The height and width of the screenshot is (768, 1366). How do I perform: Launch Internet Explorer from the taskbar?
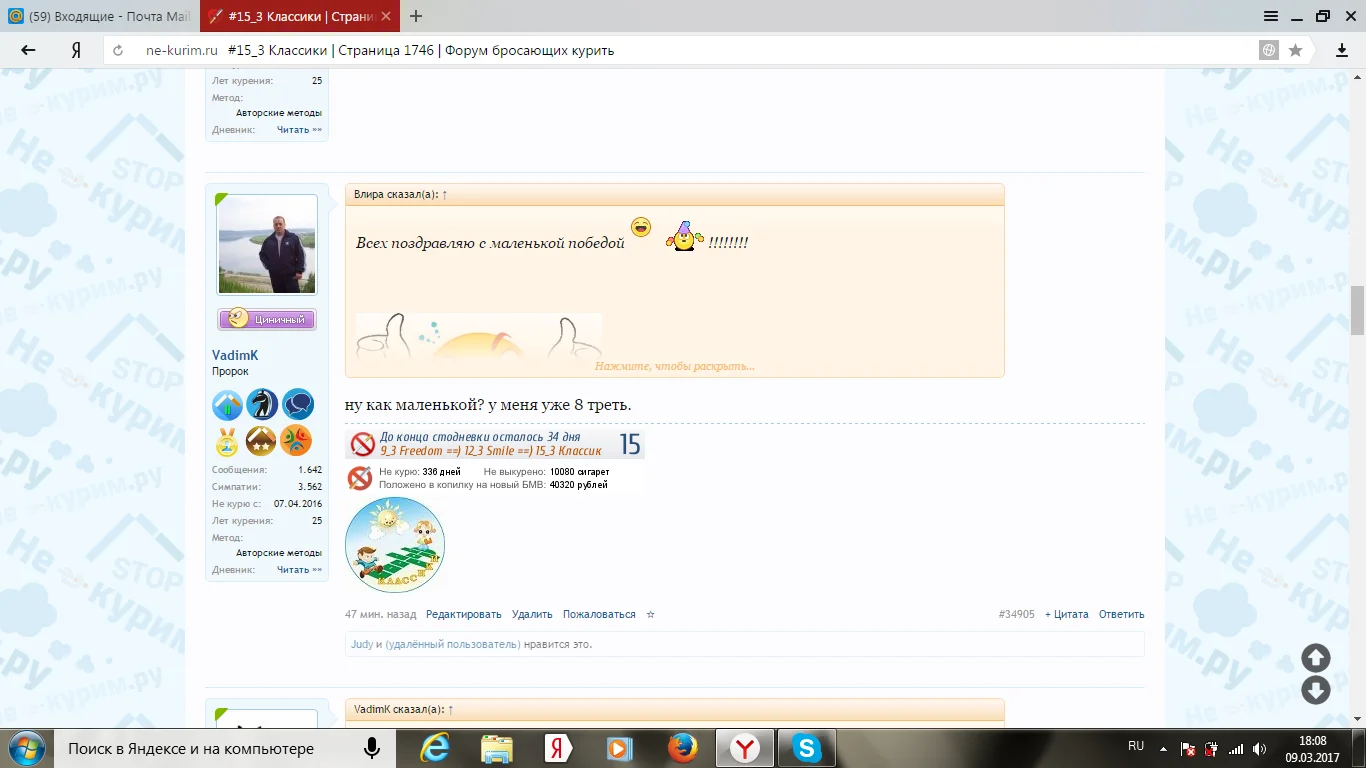433,748
